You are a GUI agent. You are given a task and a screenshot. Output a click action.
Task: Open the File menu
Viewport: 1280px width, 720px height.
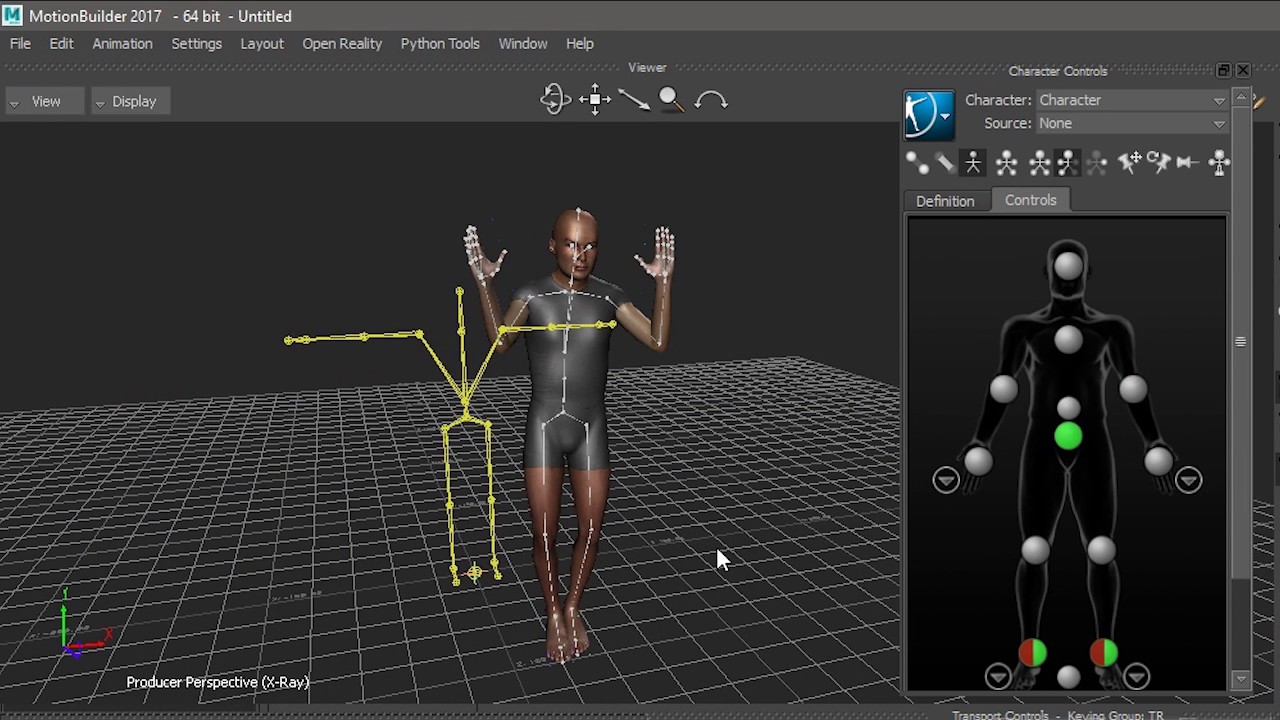[20, 44]
